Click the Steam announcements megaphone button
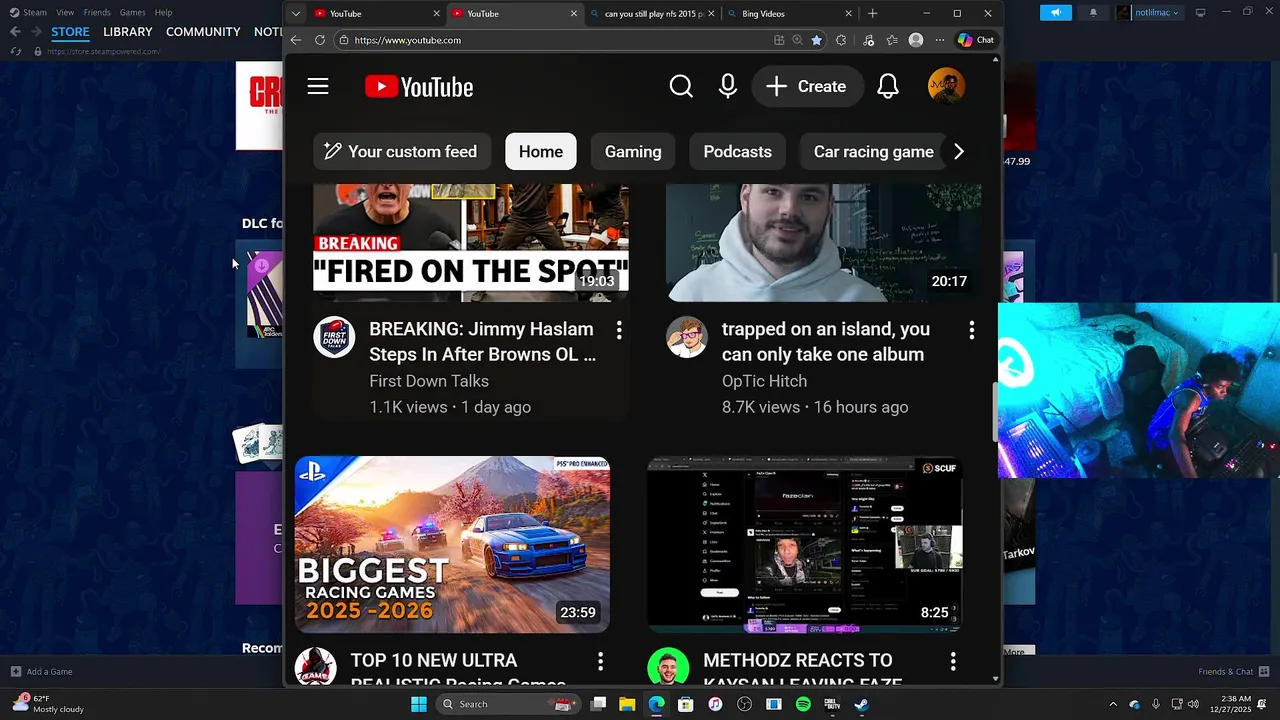The image size is (1280, 720). pyautogui.click(x=1055, y=12)
